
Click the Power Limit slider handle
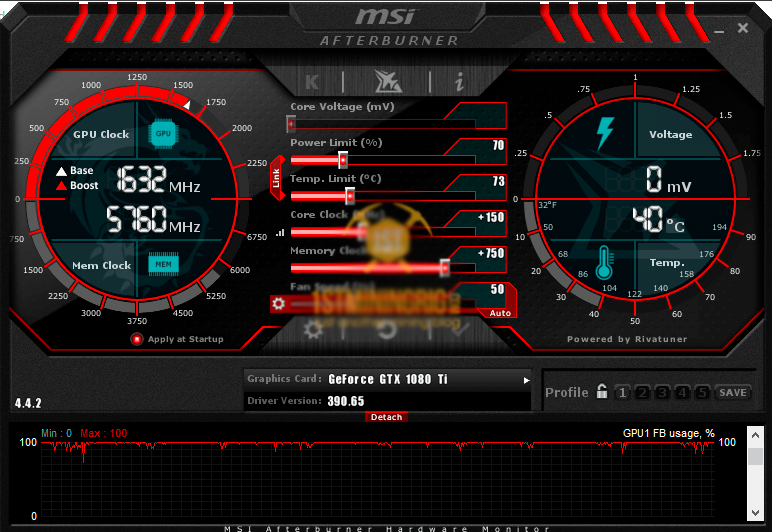pyautogui.click(x=343, y=159)
